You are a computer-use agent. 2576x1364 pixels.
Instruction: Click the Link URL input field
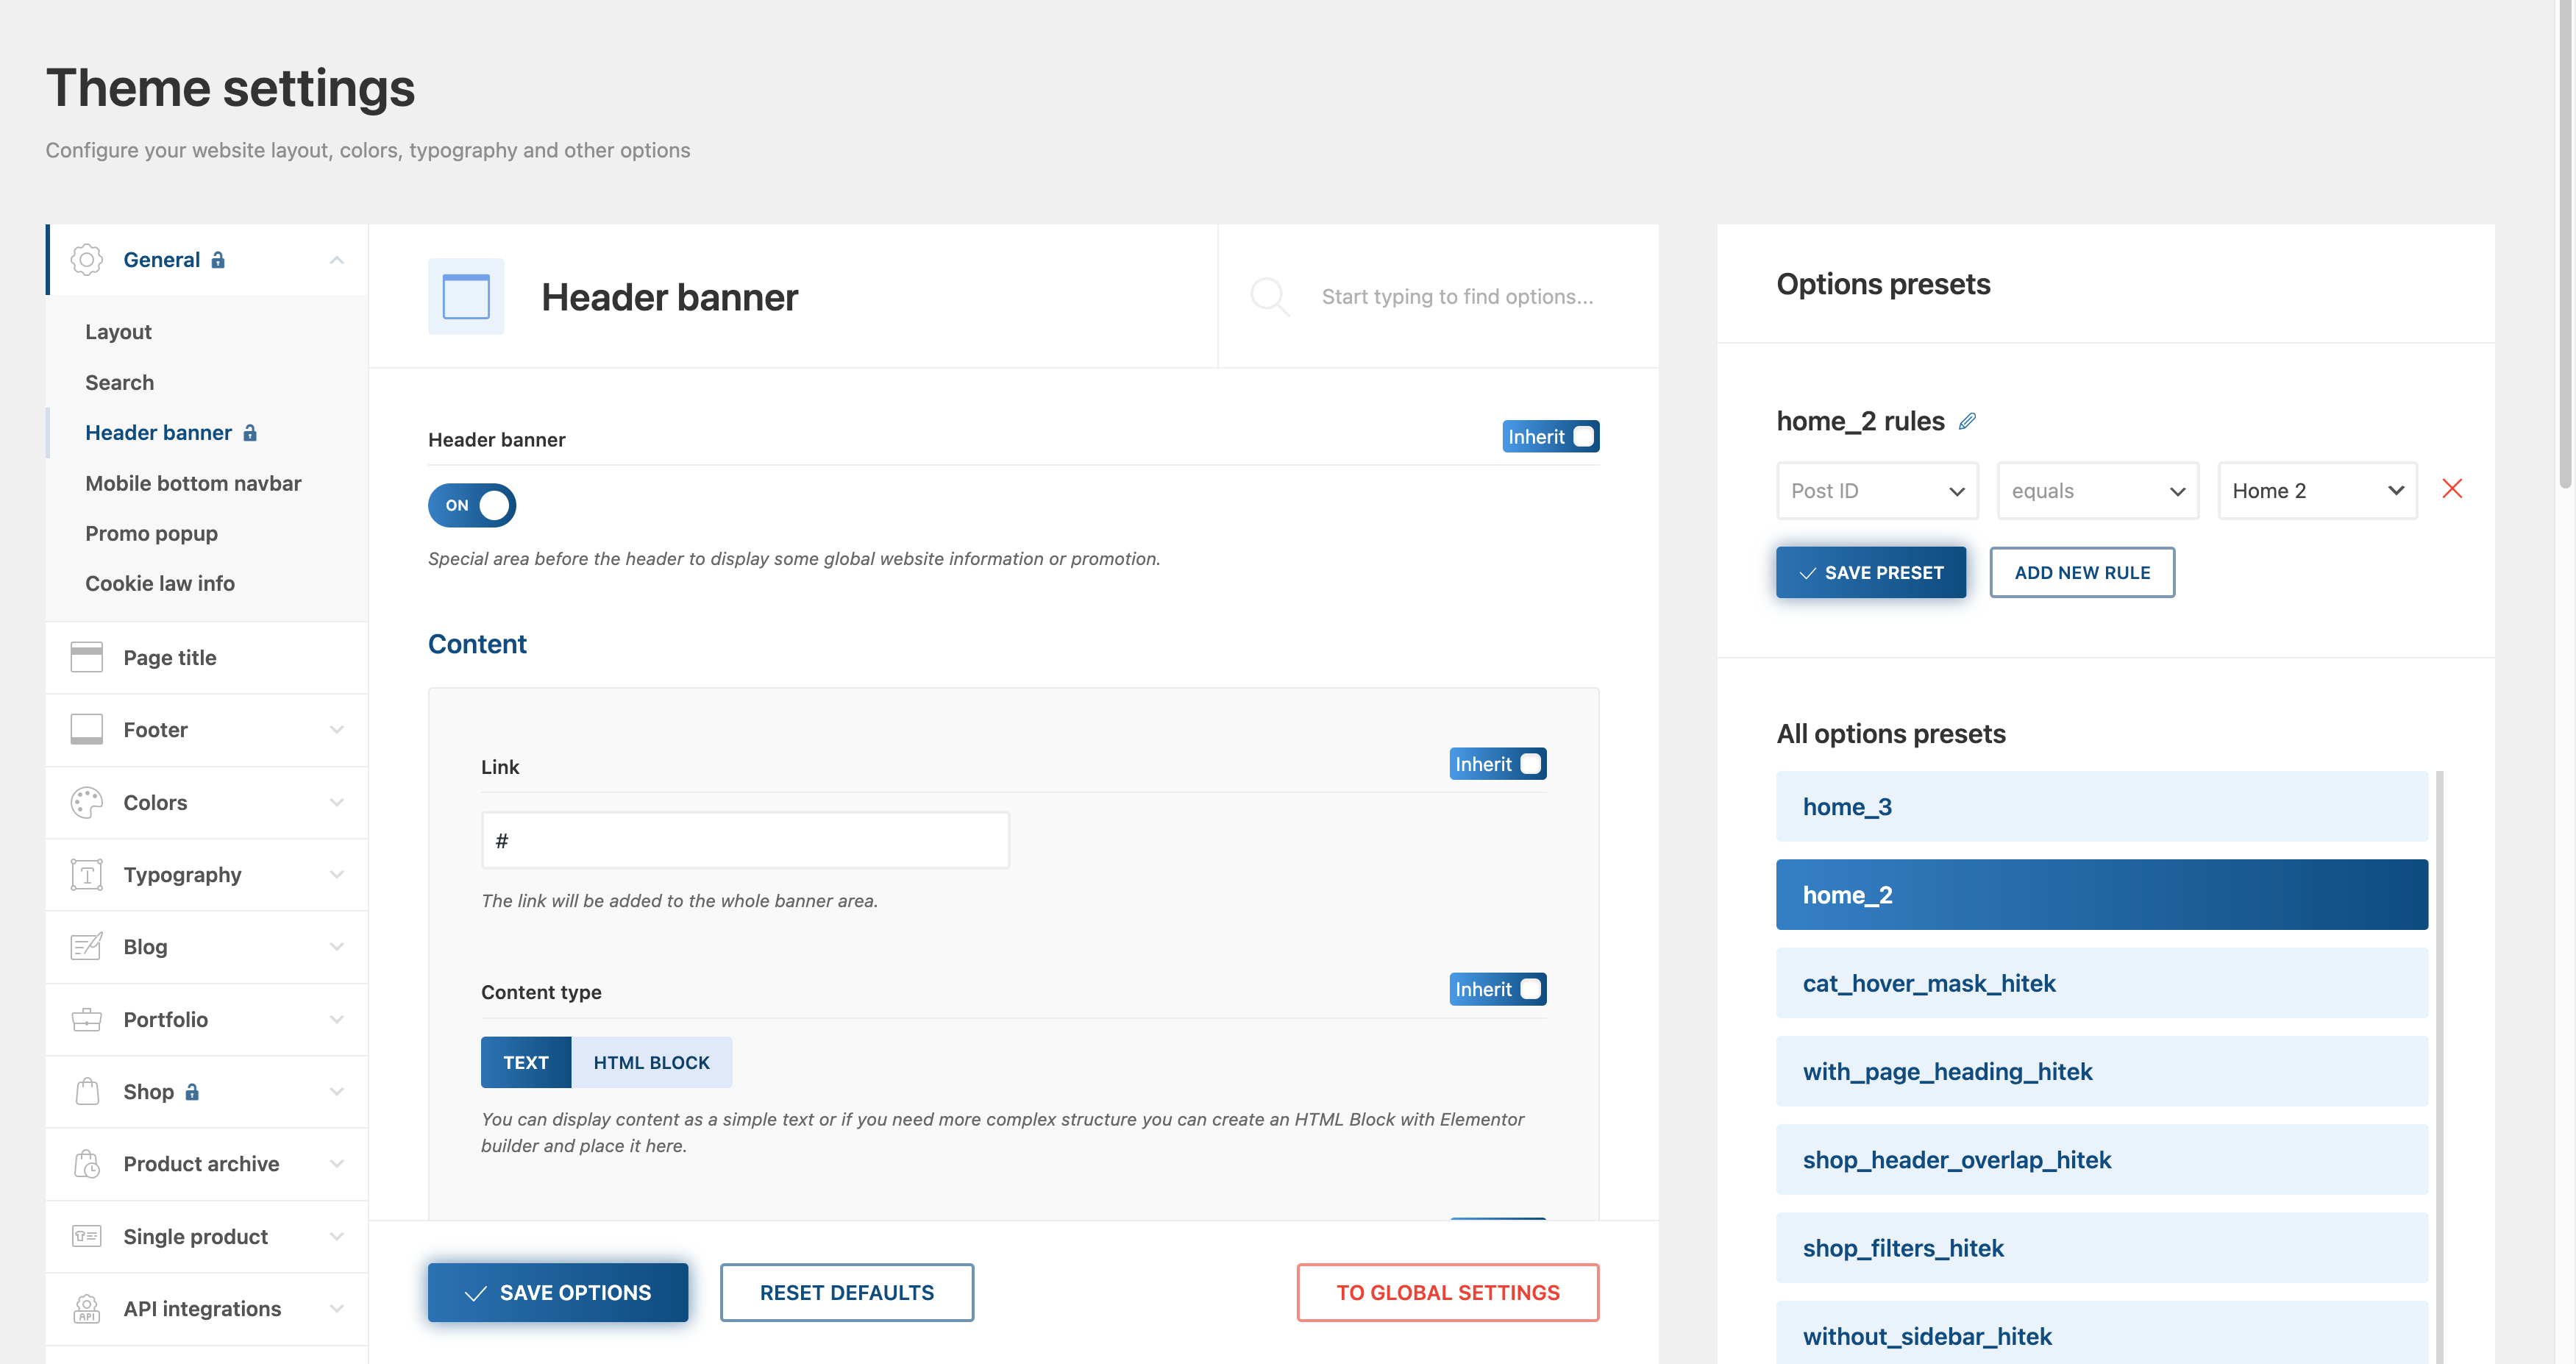pos(745,841)
